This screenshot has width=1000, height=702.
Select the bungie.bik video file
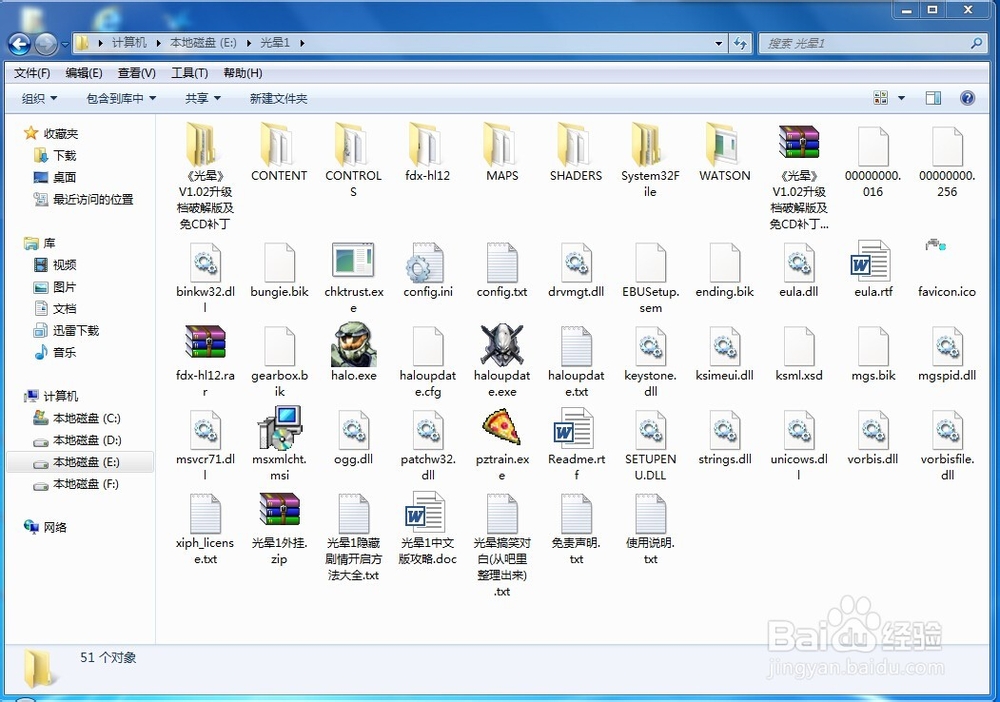[279, 263]
